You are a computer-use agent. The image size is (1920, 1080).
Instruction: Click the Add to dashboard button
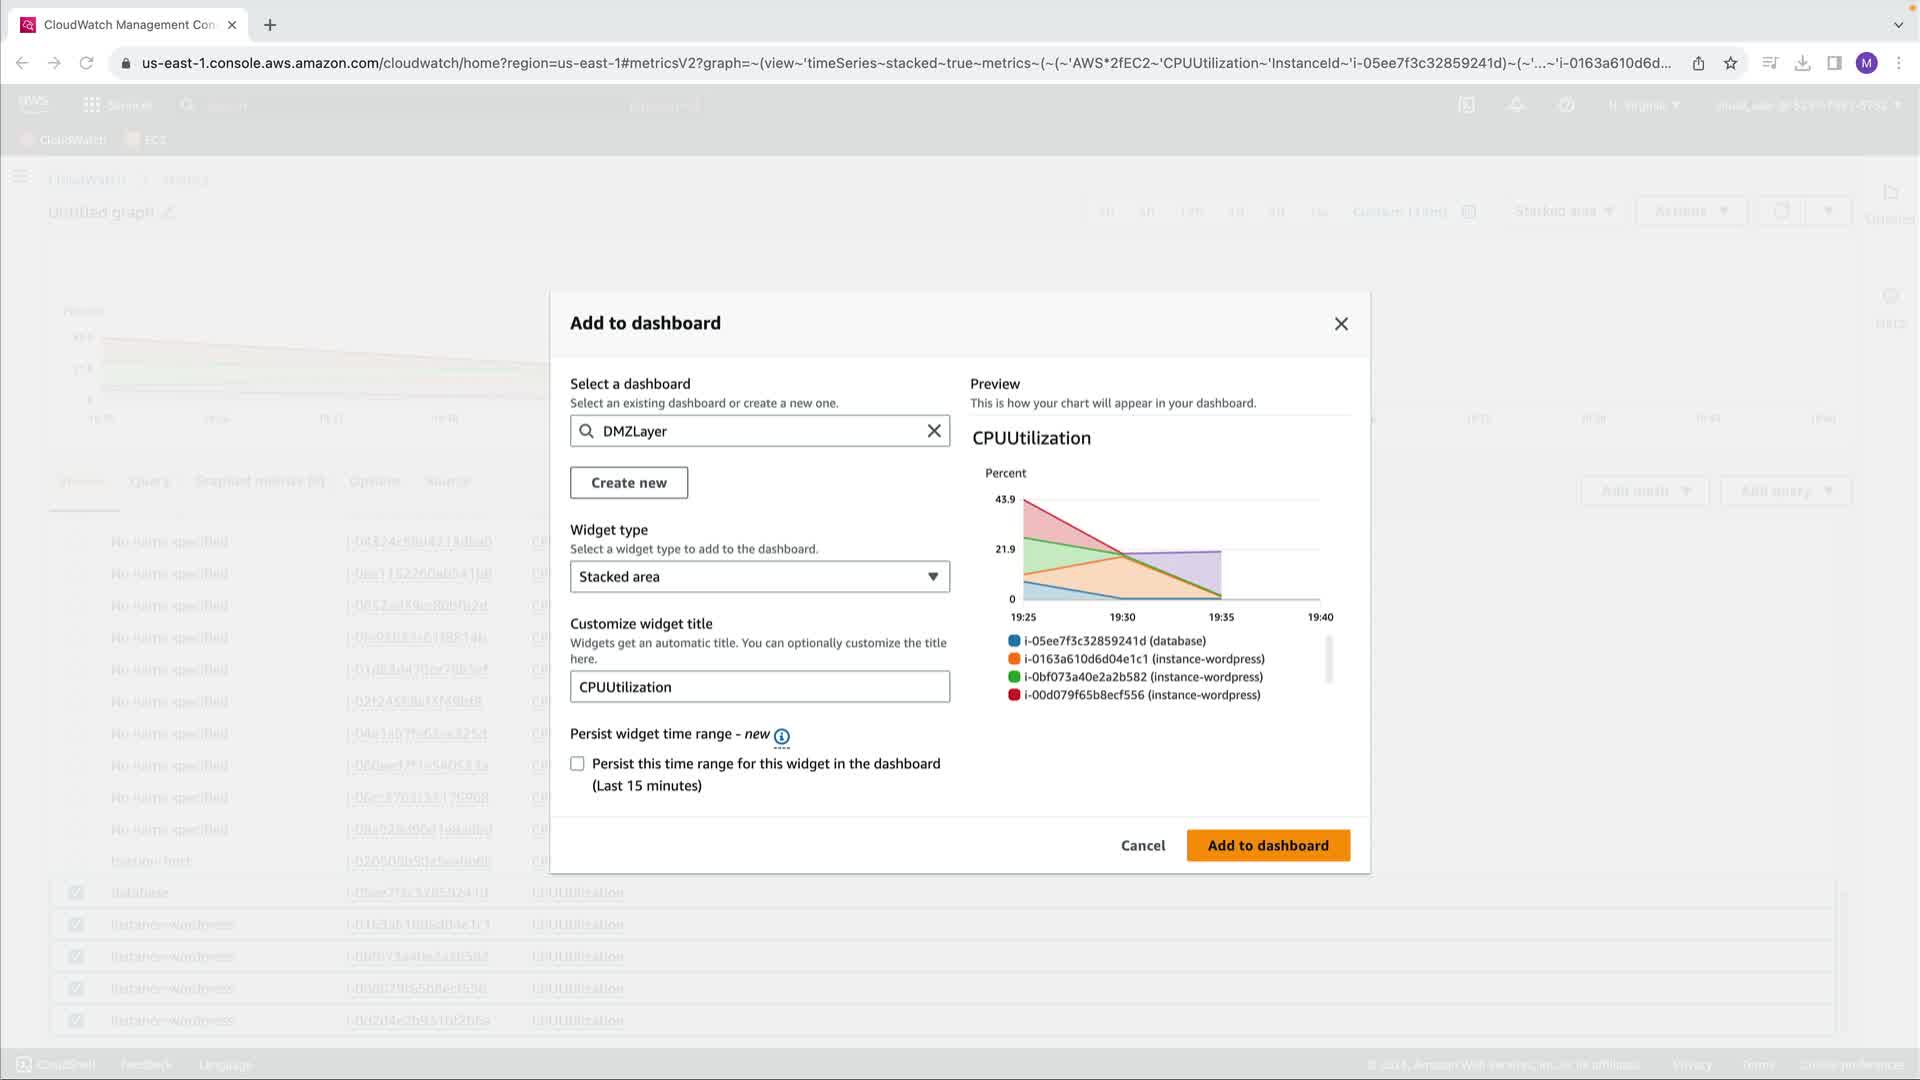pyautogui.click(x=1268, y=846)
